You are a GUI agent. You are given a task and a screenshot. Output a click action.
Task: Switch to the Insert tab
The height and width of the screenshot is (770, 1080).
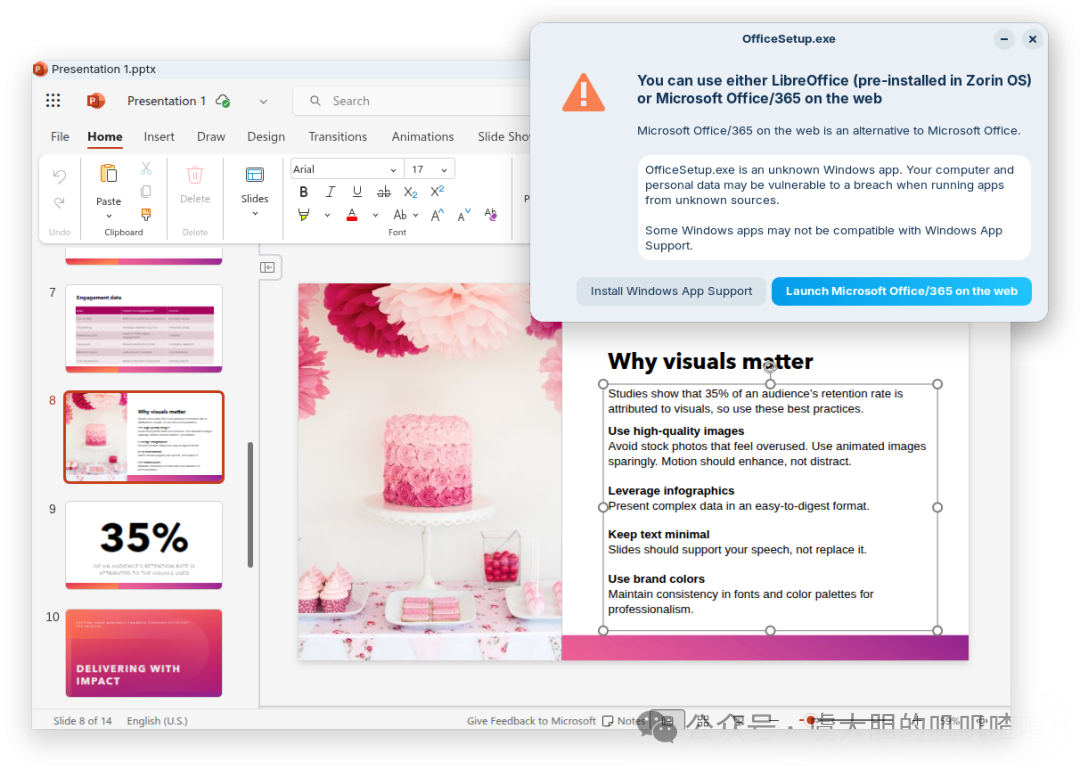pos(159,136)
